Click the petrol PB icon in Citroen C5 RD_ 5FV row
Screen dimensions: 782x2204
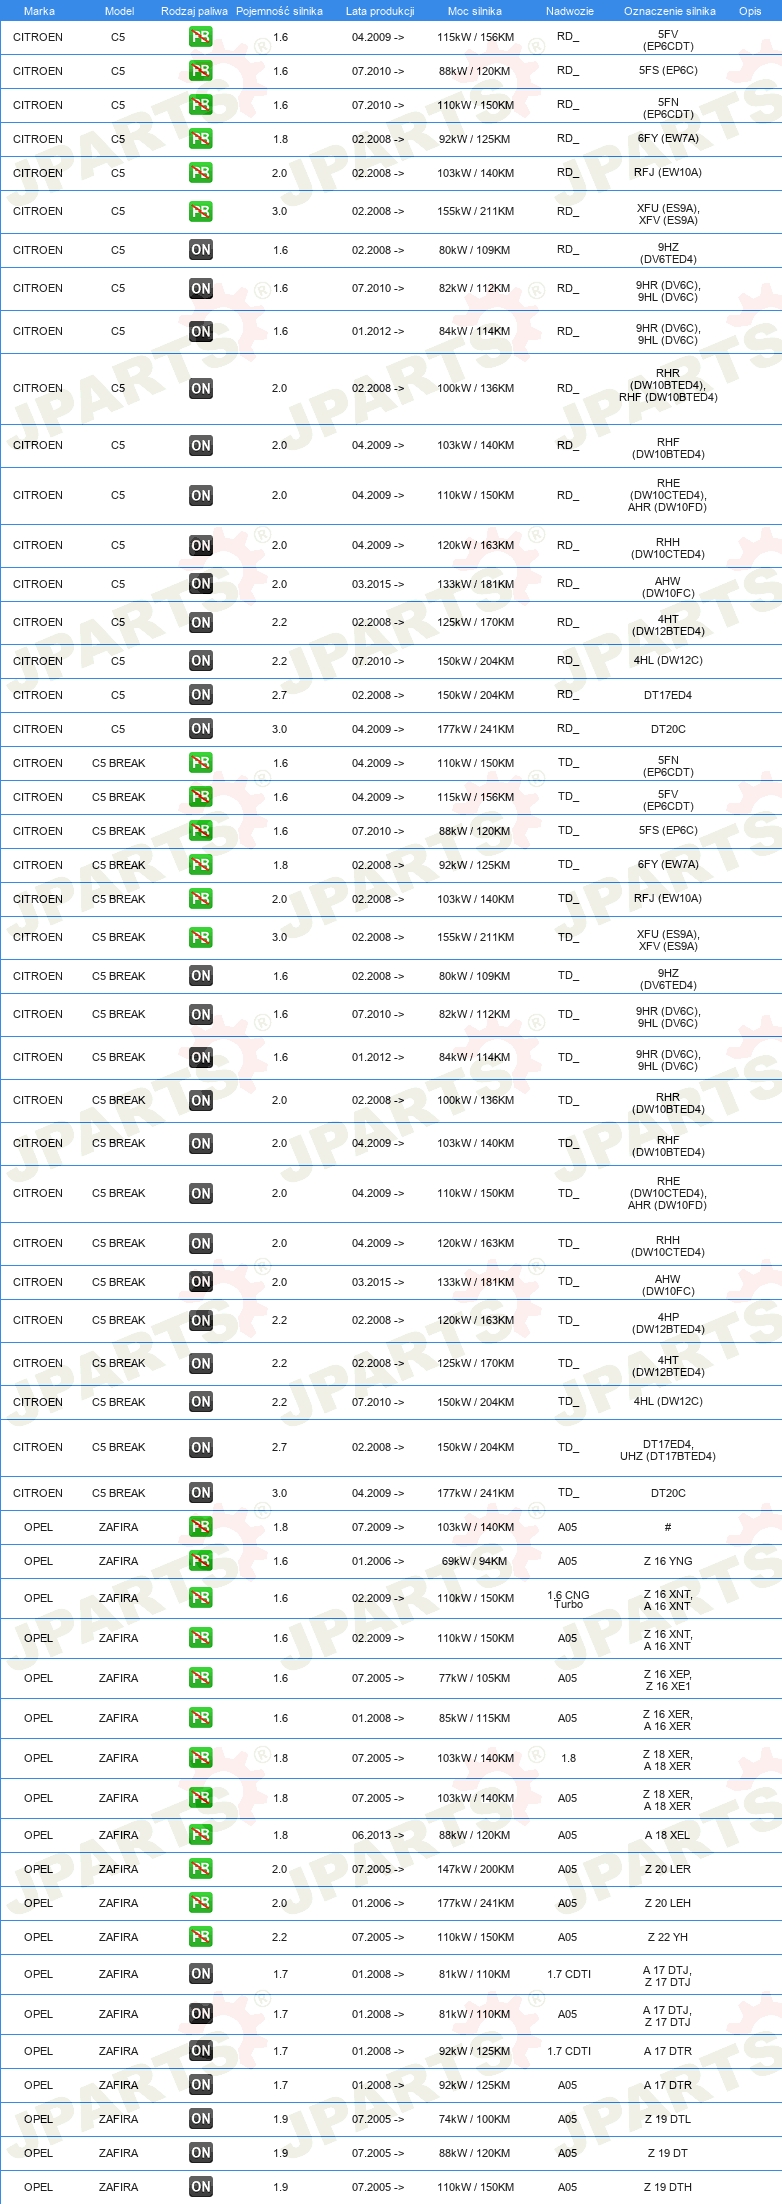point(201,37)
